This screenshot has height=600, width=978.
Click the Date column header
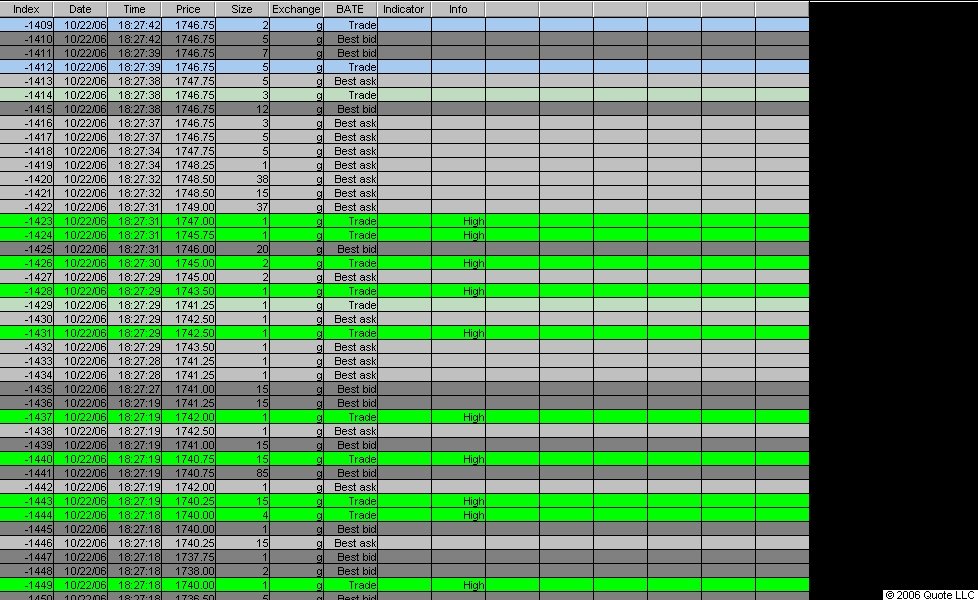(x=80, y=9)
